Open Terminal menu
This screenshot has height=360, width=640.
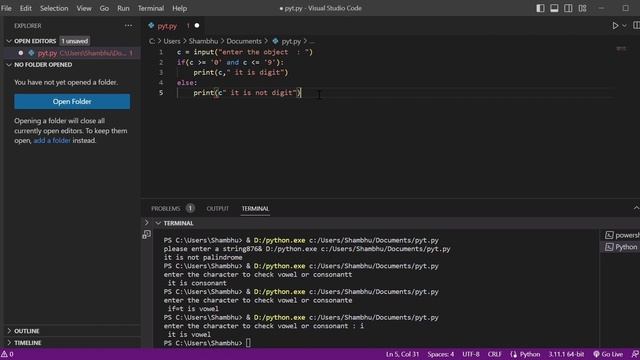point(151,8)
